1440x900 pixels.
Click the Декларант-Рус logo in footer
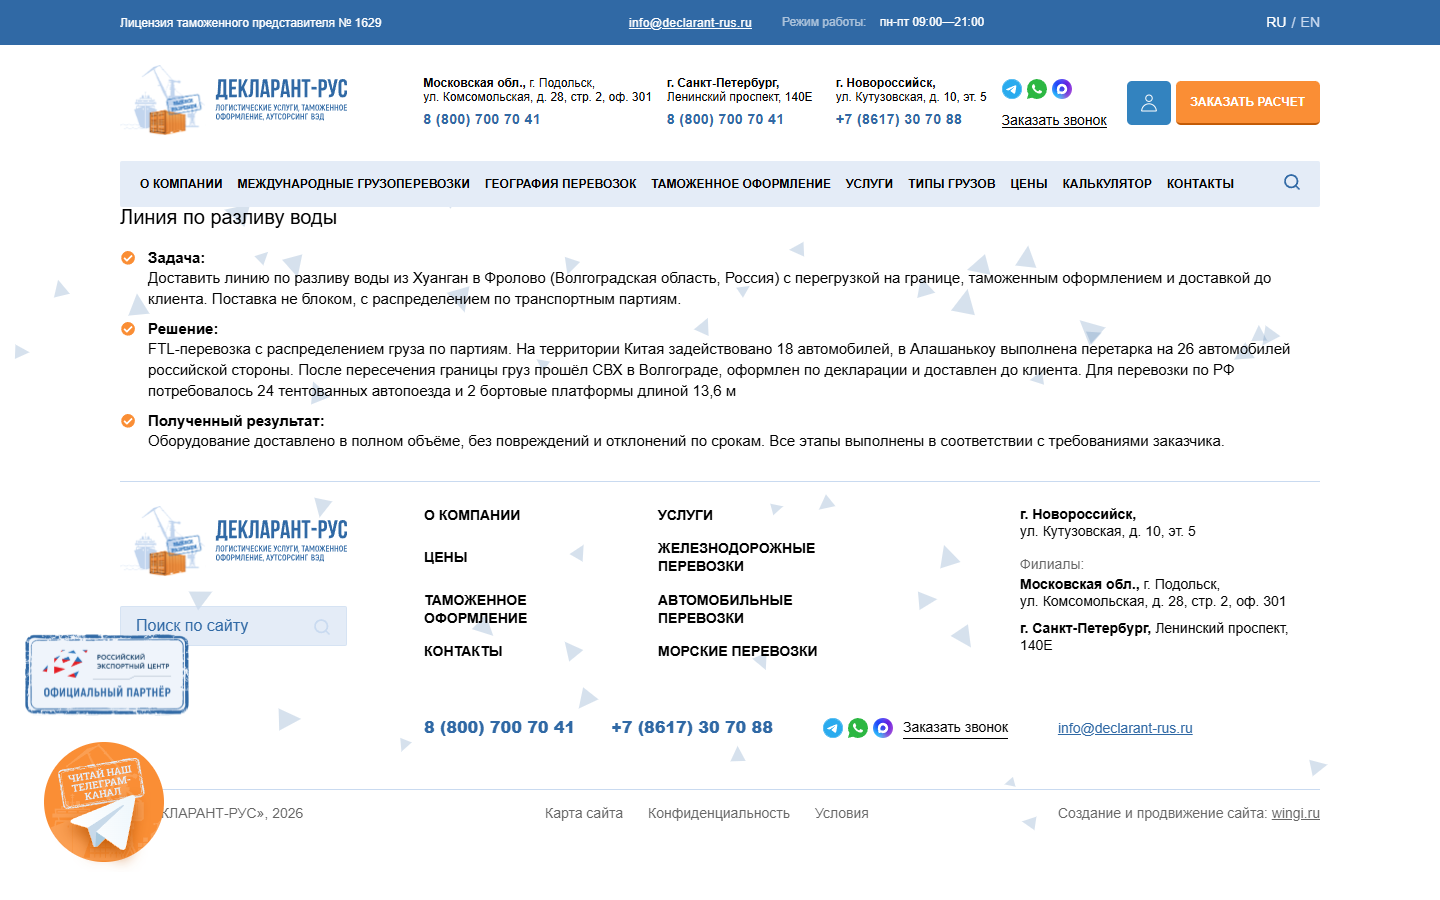click(x=234, y=540)
